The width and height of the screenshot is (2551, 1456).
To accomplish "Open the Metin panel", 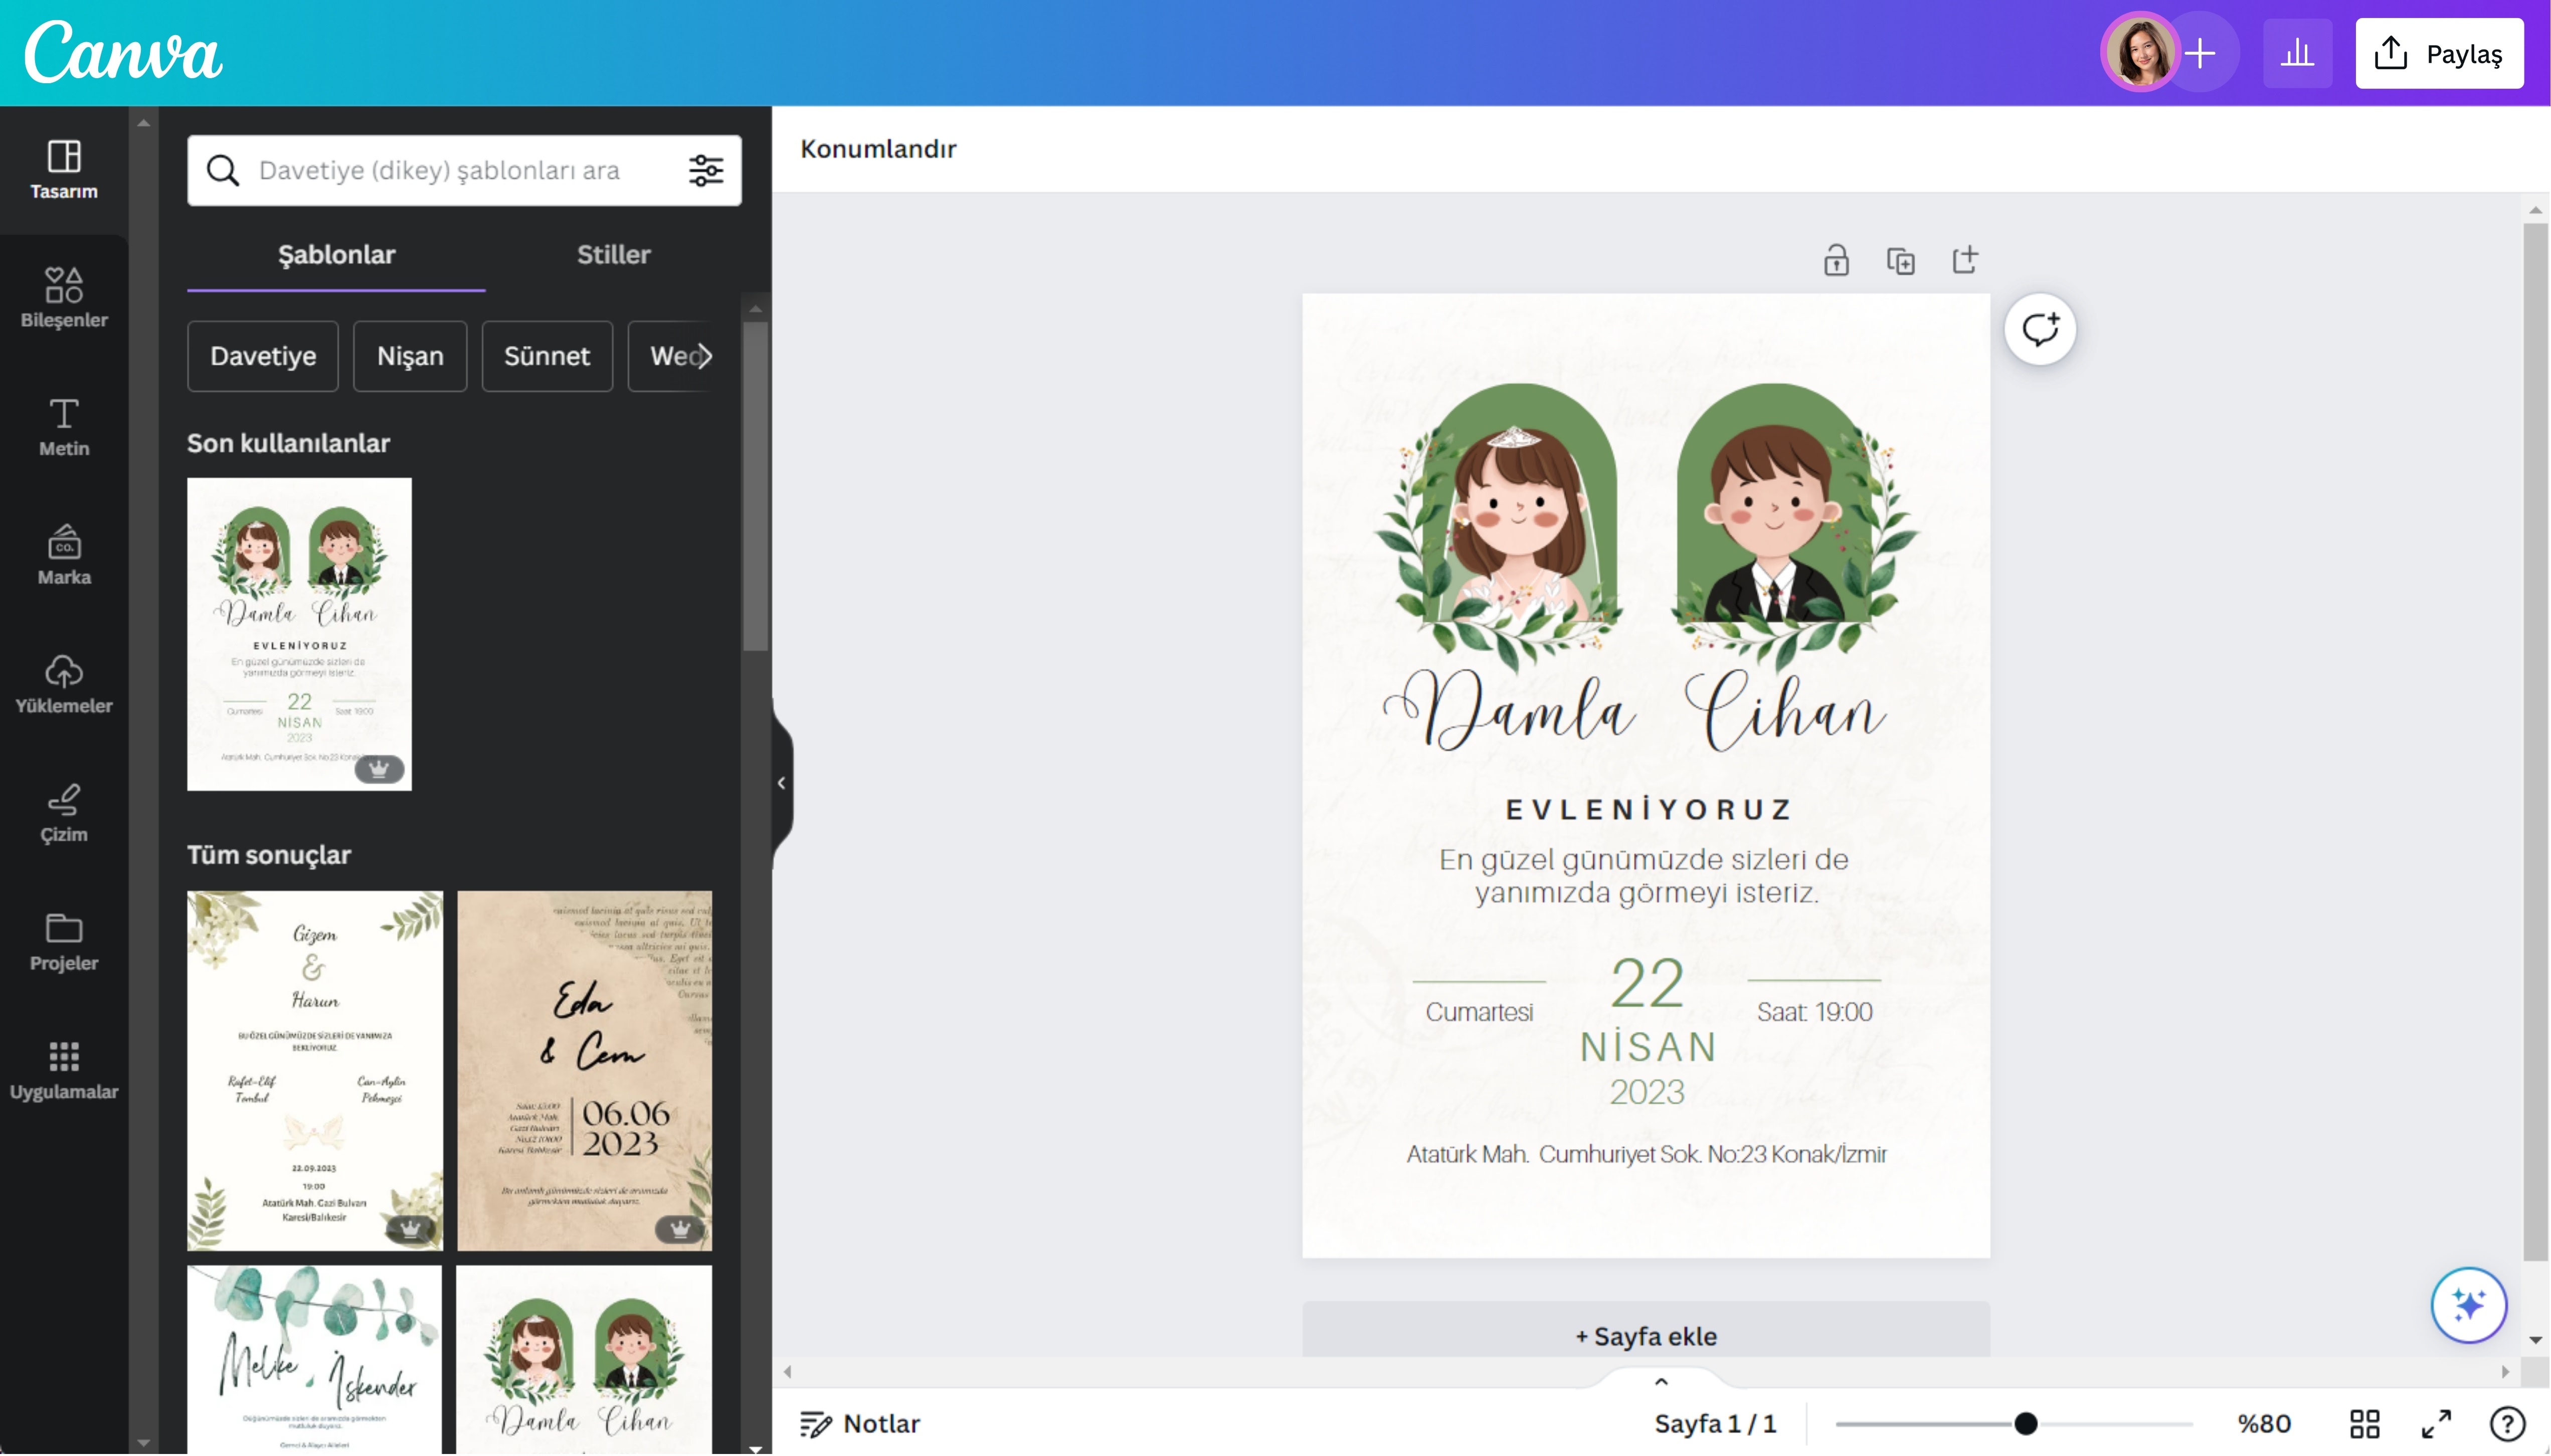I will [x=63, y=426].
